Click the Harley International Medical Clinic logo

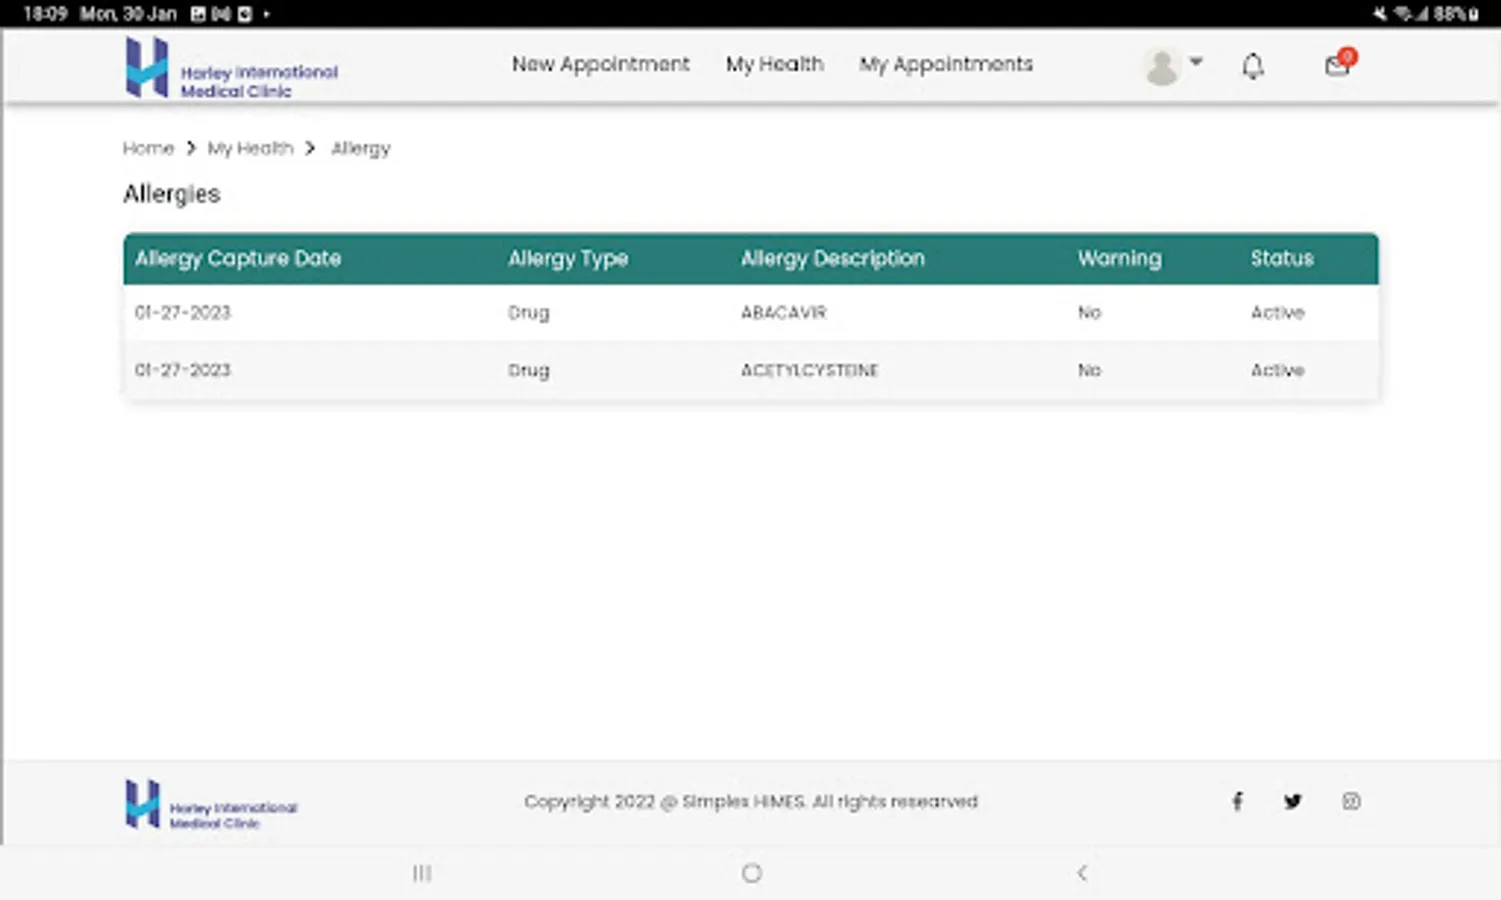pyautogui.click(x=229, y=66)
